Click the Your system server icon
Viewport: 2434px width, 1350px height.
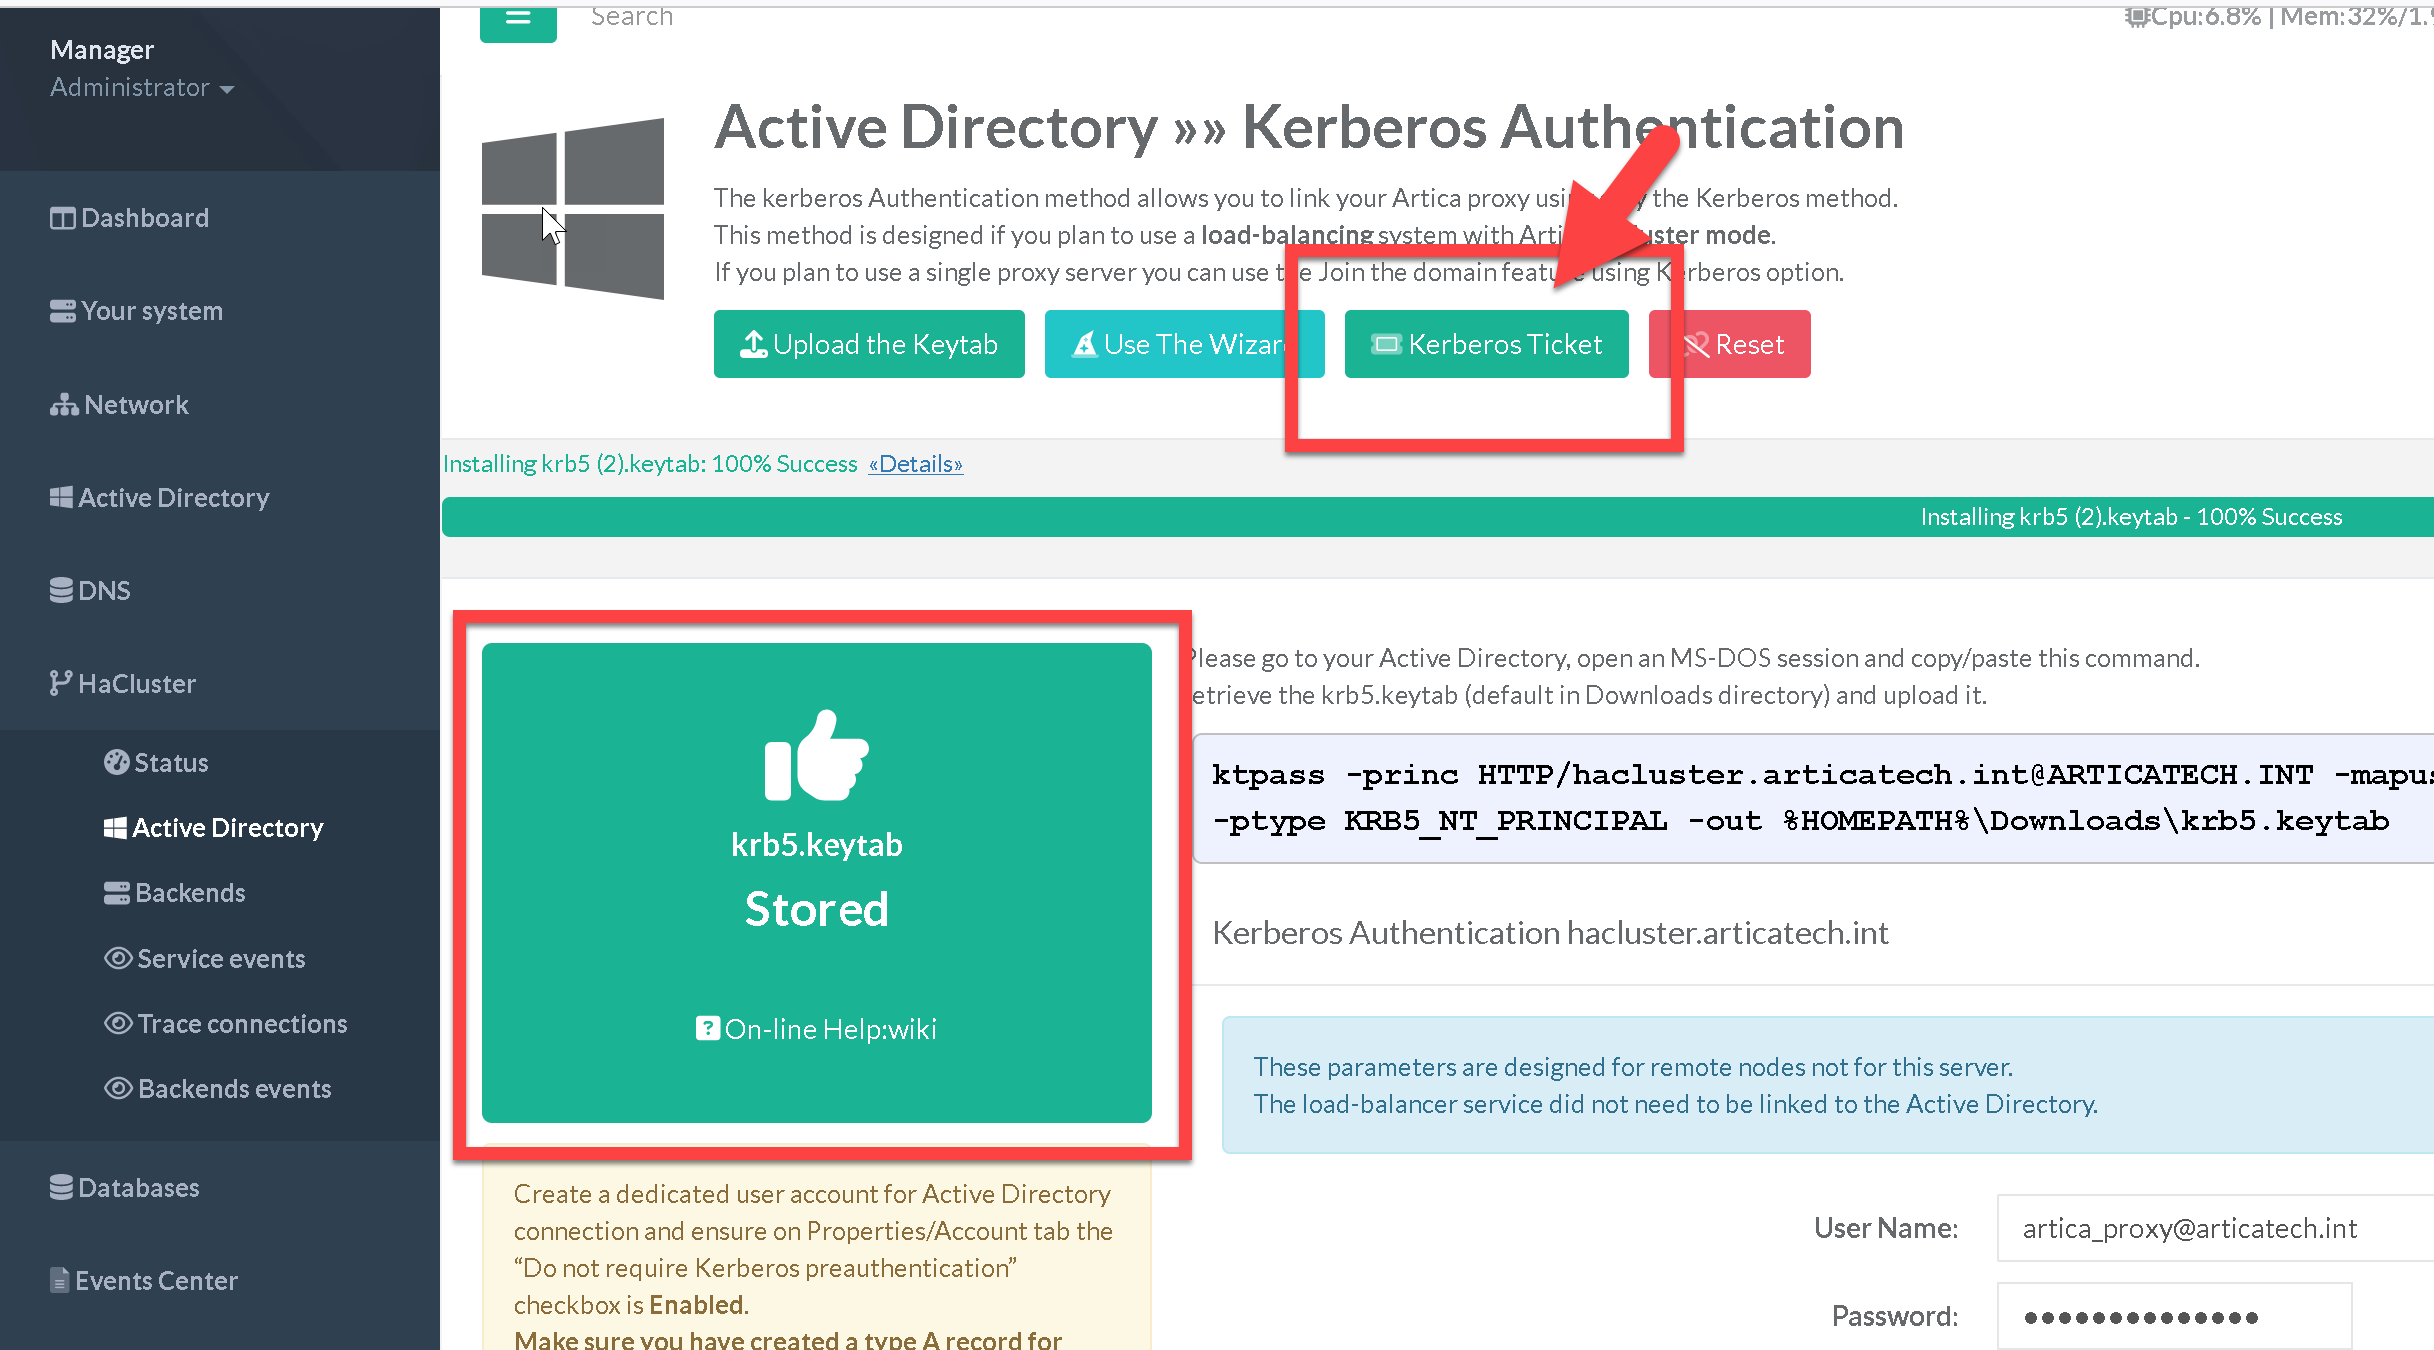click(63, 311)
